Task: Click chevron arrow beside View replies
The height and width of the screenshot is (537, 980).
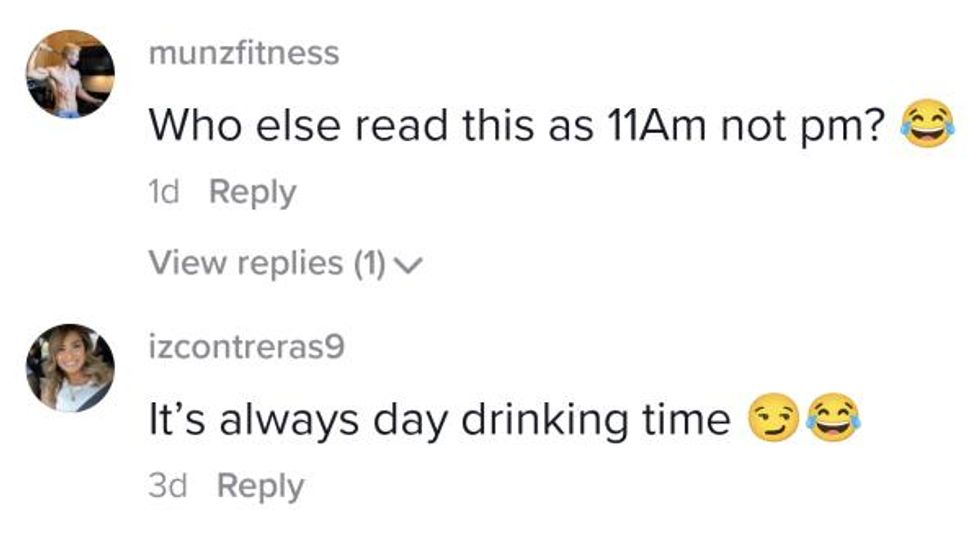Action: pyautogui.click(x=409, y=265)
